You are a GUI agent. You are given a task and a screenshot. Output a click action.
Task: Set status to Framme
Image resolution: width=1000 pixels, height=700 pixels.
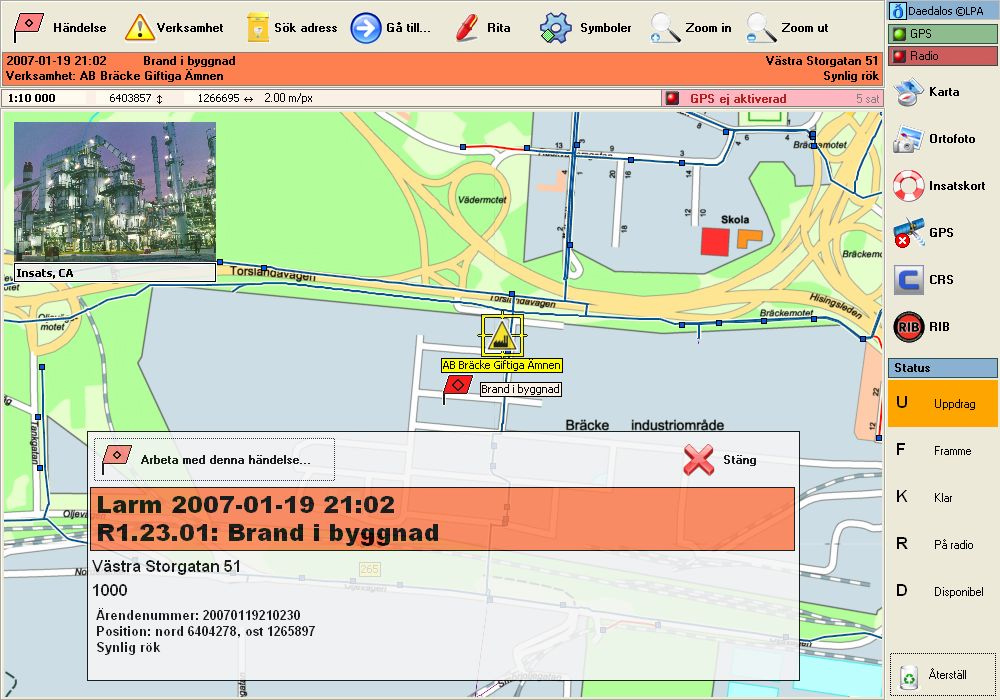942,451
